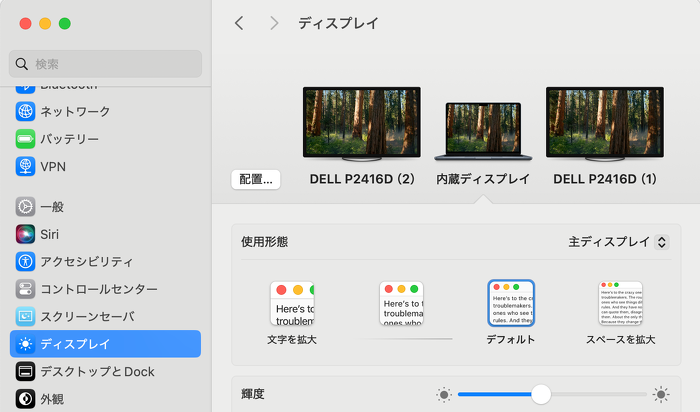Open the 一般 gear icon
Image resolution: width=700 pixels, height=412 pixels.
coord(25,207)
